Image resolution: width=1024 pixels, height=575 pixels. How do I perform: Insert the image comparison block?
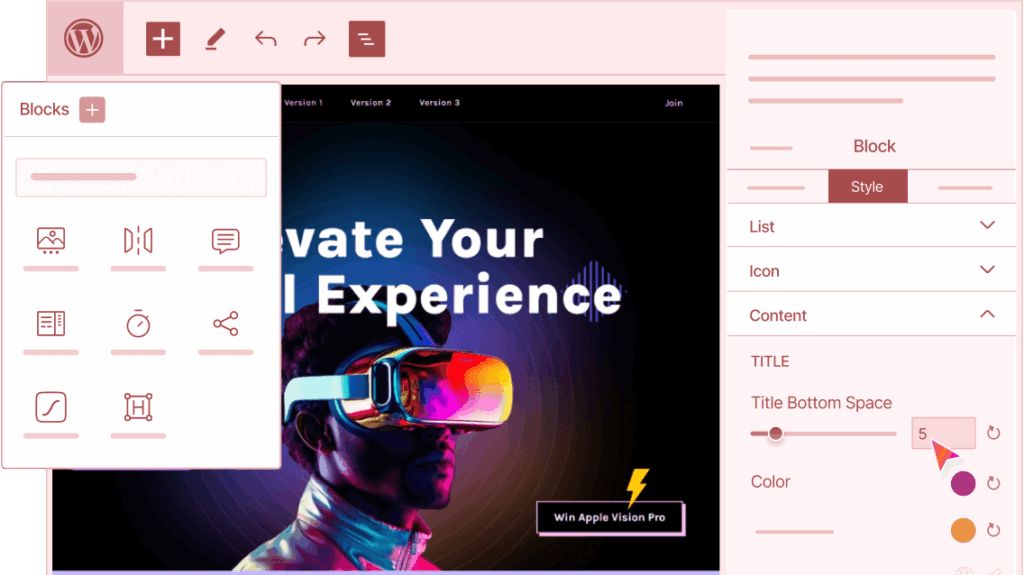pos(138,240)
